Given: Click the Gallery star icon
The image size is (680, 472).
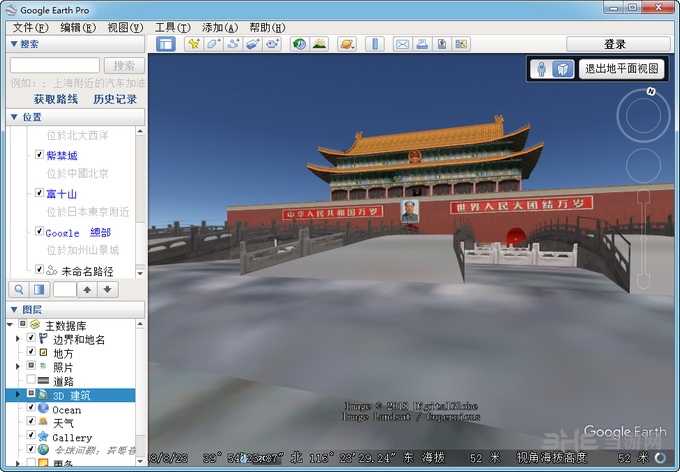Looking at the screenshot, I should (x=43, y=436).
